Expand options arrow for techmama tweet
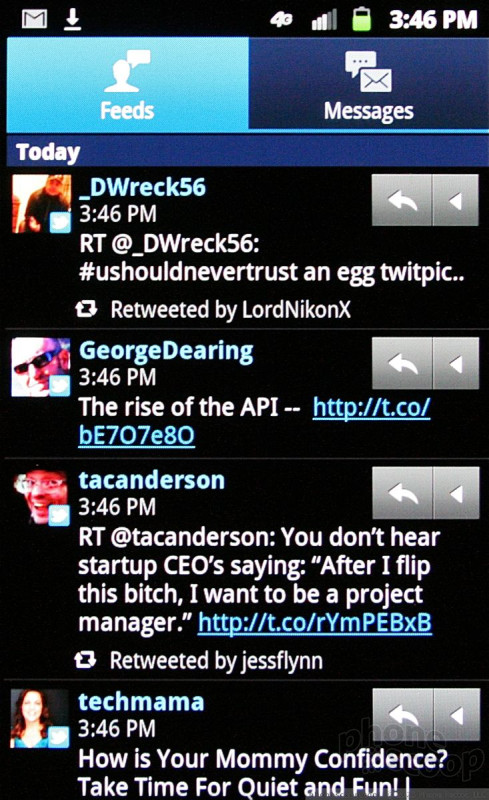 pyautogui.click(x=456, y=714)
